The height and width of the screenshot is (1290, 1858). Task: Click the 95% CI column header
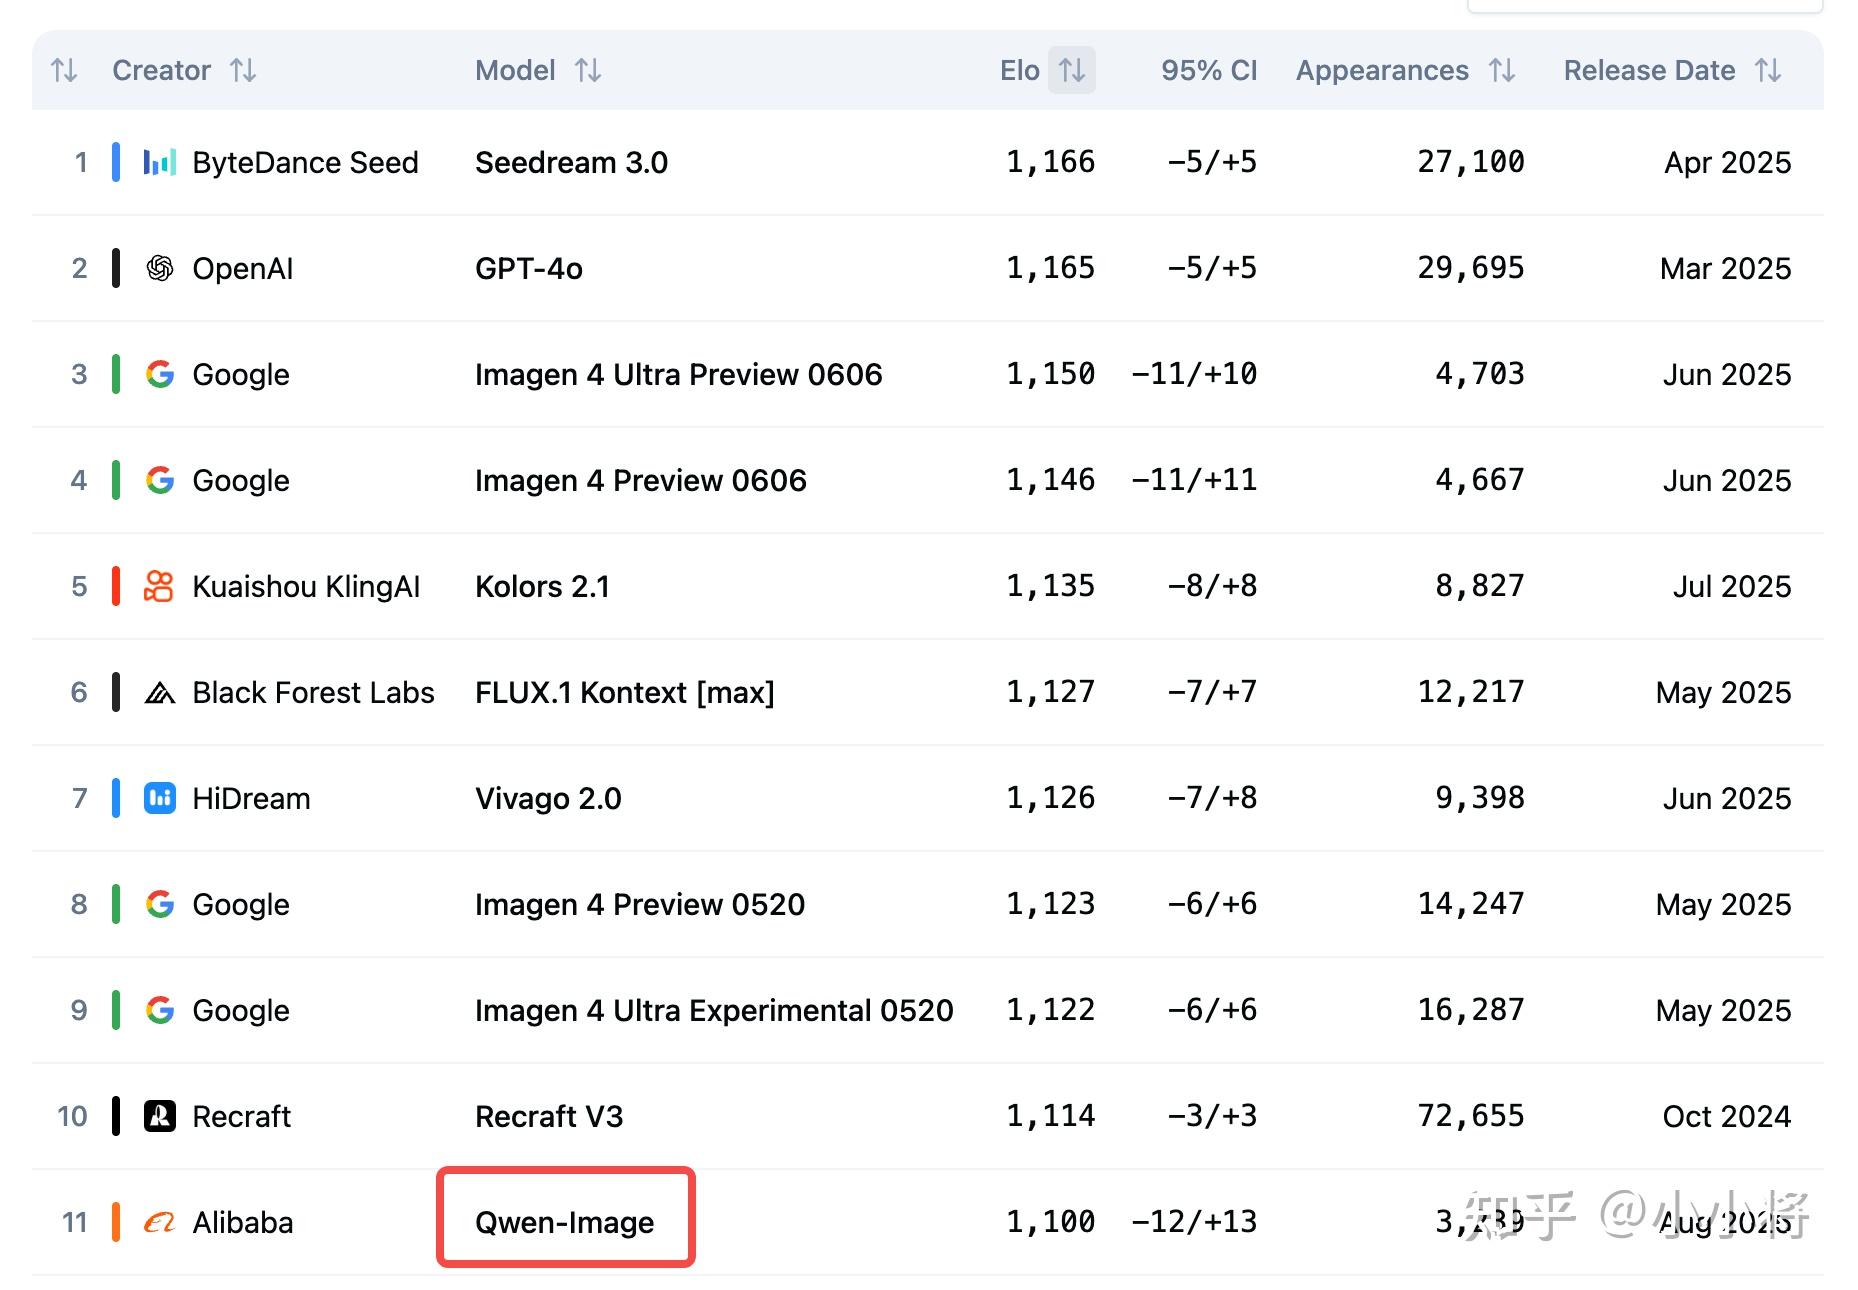(x=1208, y=71)
